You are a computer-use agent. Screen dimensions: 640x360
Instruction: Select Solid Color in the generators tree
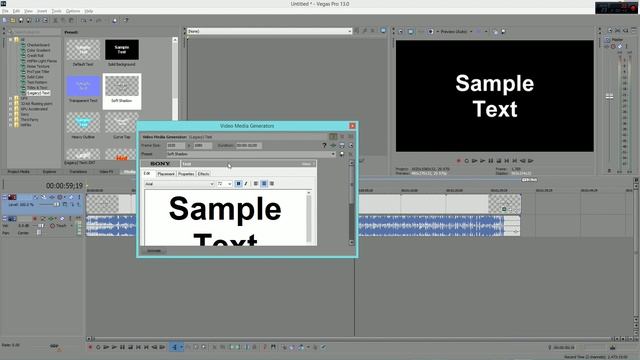(35, 77)
